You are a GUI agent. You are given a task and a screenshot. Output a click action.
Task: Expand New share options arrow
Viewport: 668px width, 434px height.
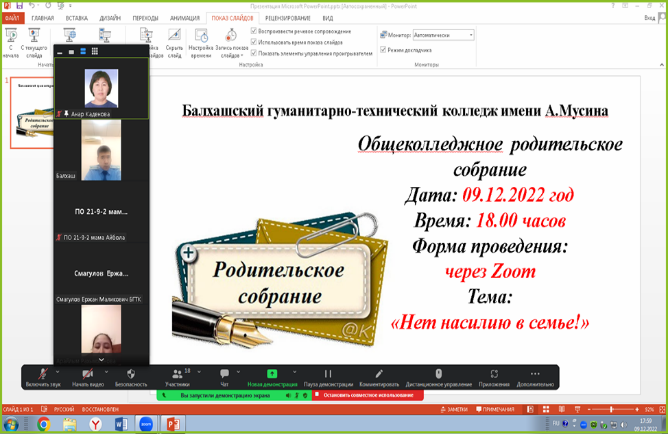pyautogui.click(x=294, y=372)
